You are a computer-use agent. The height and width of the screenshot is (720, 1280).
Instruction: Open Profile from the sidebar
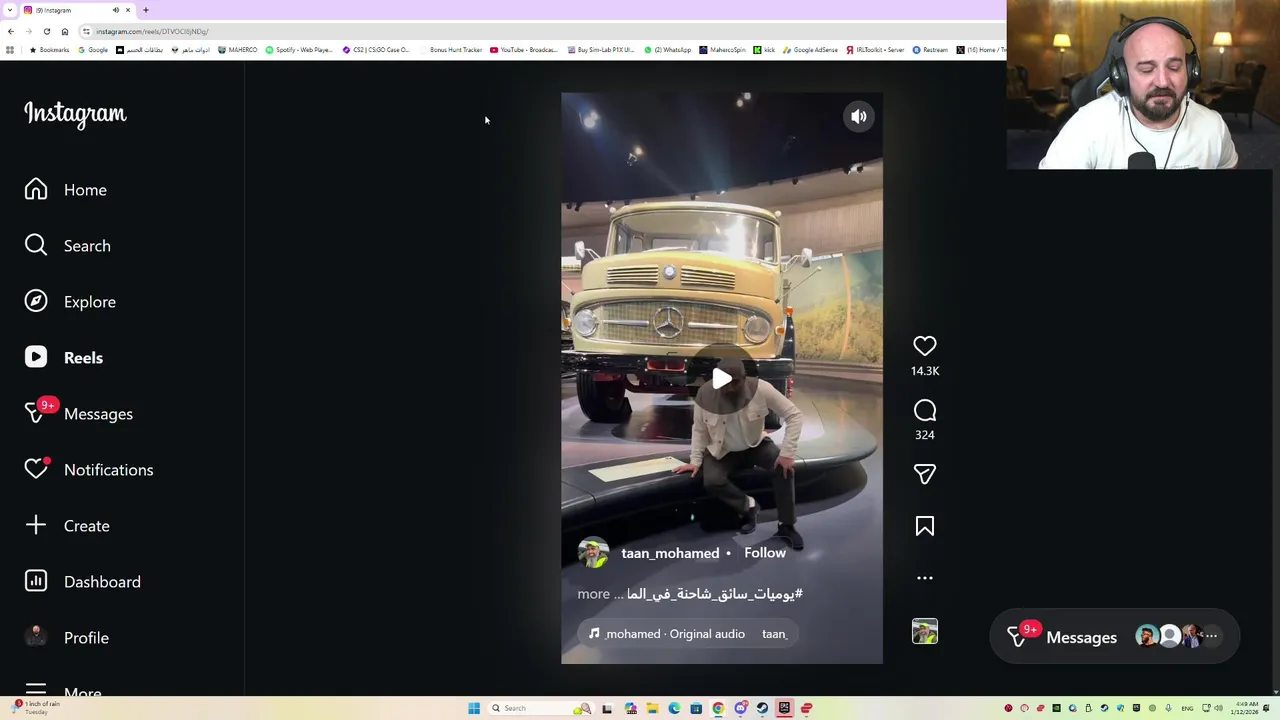point(66,638)
